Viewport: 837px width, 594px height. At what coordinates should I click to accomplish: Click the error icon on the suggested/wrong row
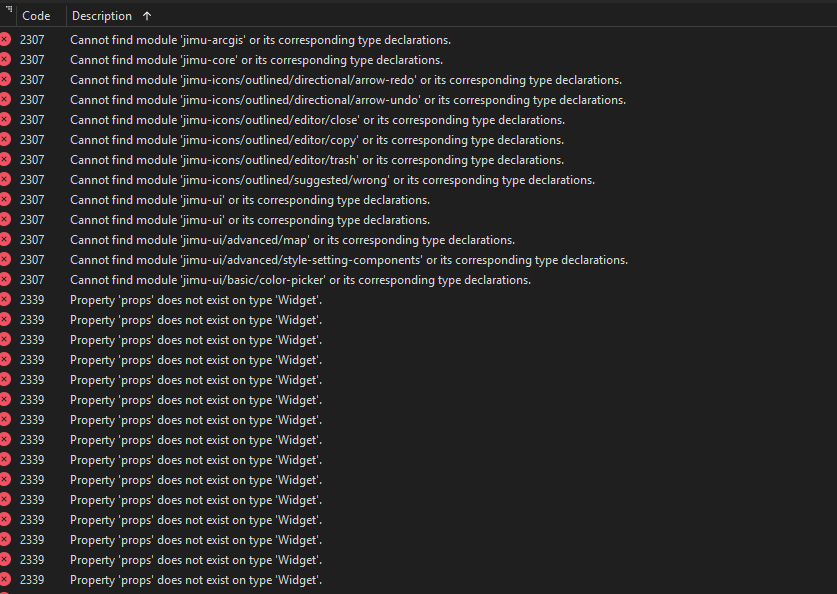pyautogui.click(x=5, y=179)
